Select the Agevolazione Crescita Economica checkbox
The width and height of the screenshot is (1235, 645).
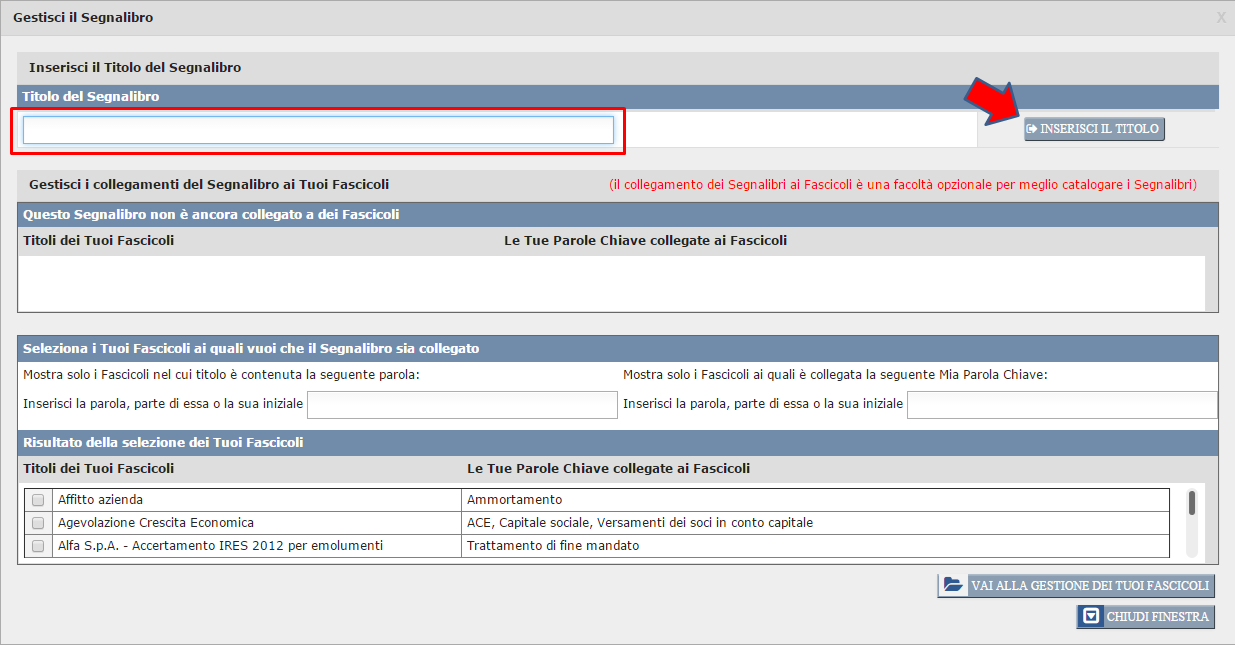pos(38,523)
